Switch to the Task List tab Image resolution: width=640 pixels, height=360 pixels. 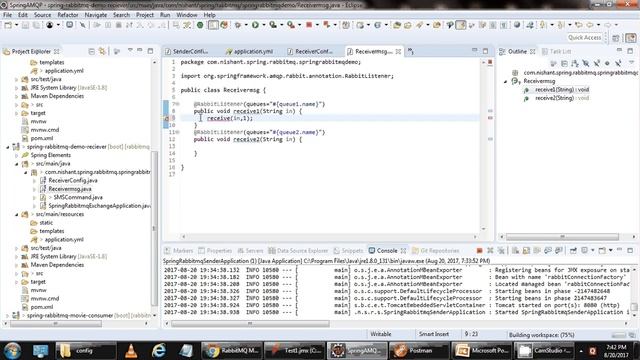coord(556,51)
